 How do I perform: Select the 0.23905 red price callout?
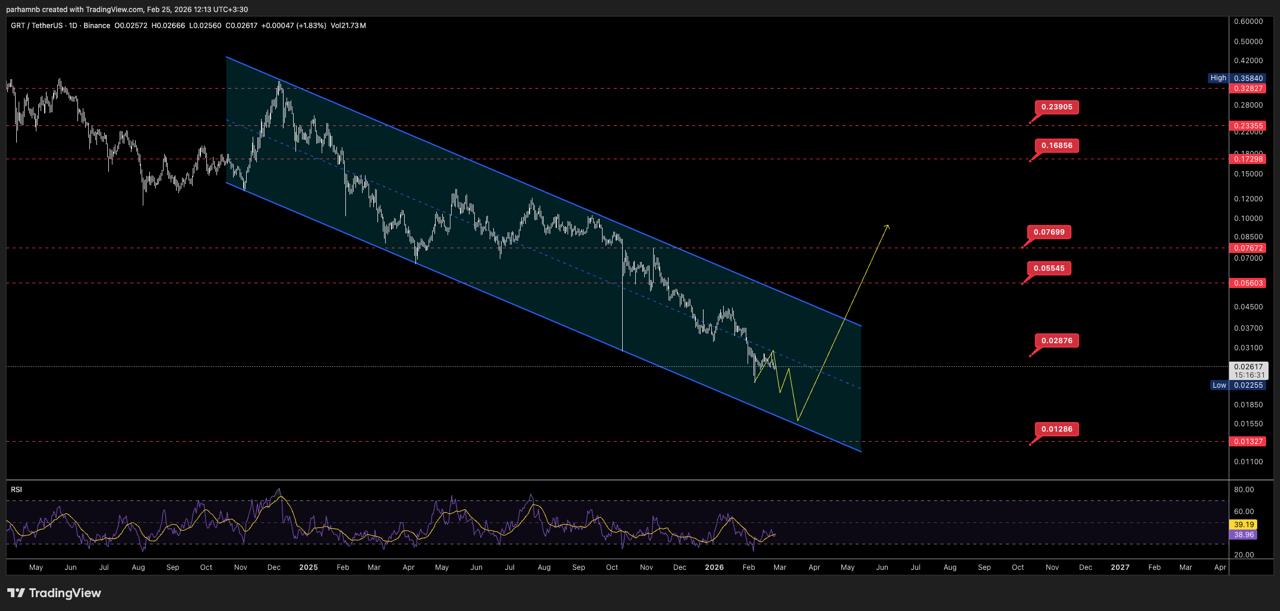[x=1058, y=107]
